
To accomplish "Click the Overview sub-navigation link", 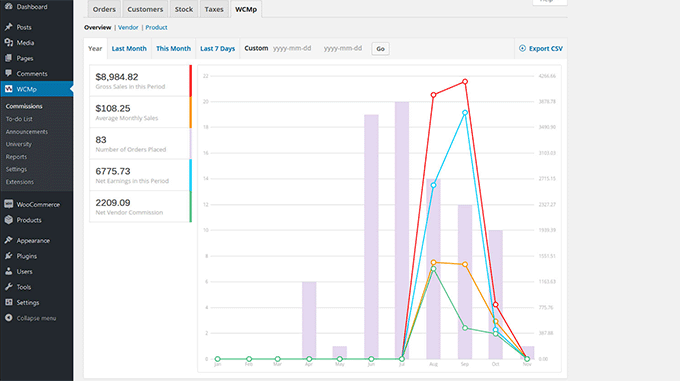I will click(x=98, y=27).
